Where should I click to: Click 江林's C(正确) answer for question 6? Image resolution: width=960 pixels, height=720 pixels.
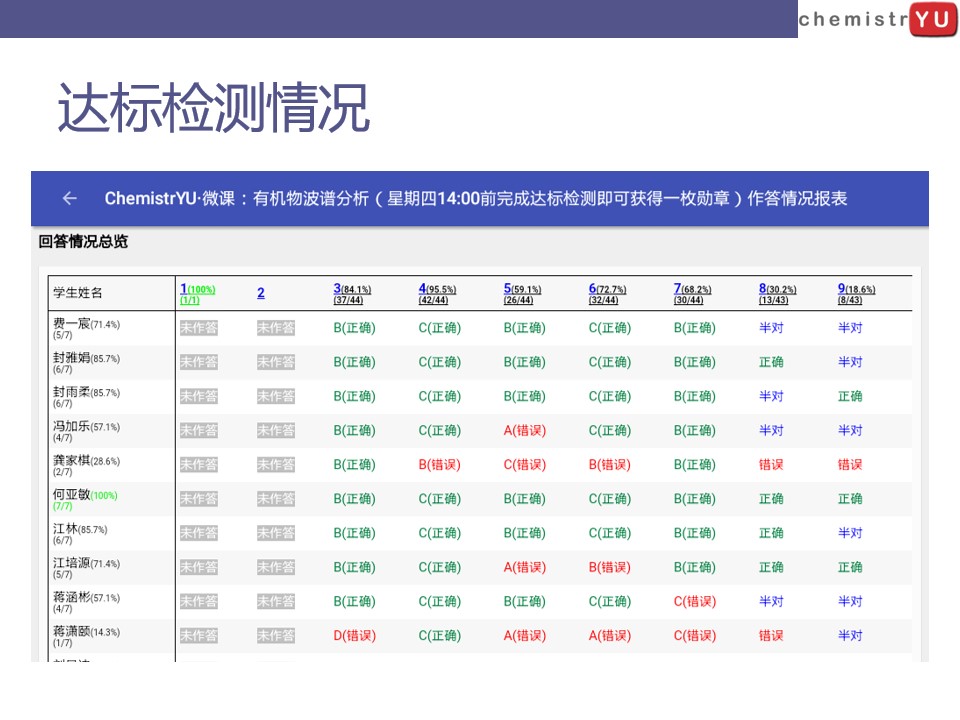(x=610, y=533)
